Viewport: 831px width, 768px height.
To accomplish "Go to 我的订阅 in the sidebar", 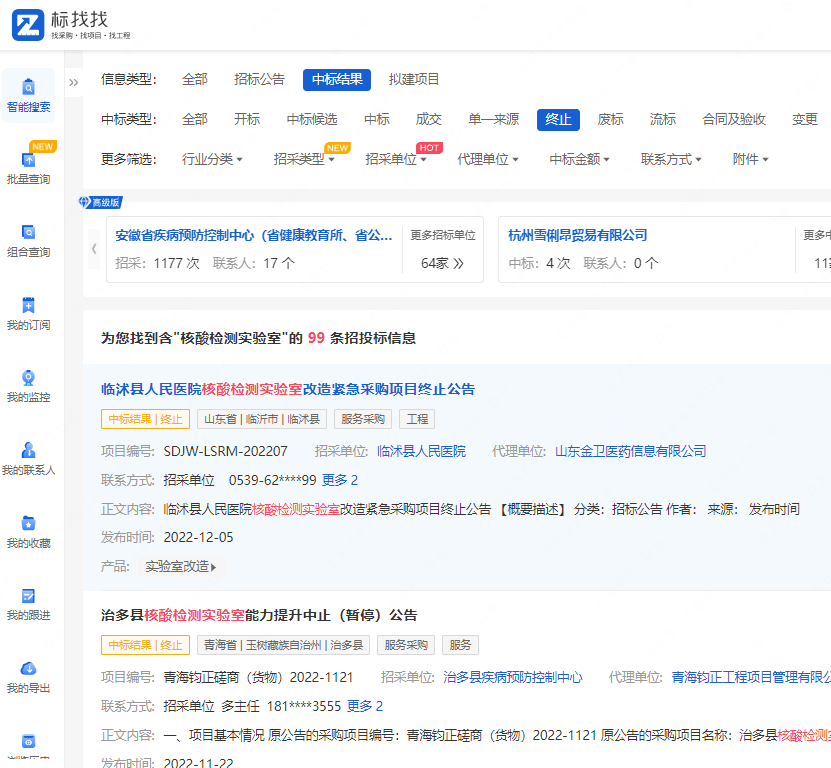I will click(x=29, y=314).
